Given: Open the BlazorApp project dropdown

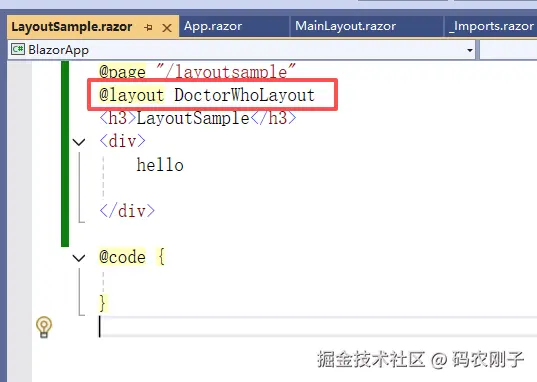Looking at the screenshot, I should pyautogui.click(x=470, y=50).
